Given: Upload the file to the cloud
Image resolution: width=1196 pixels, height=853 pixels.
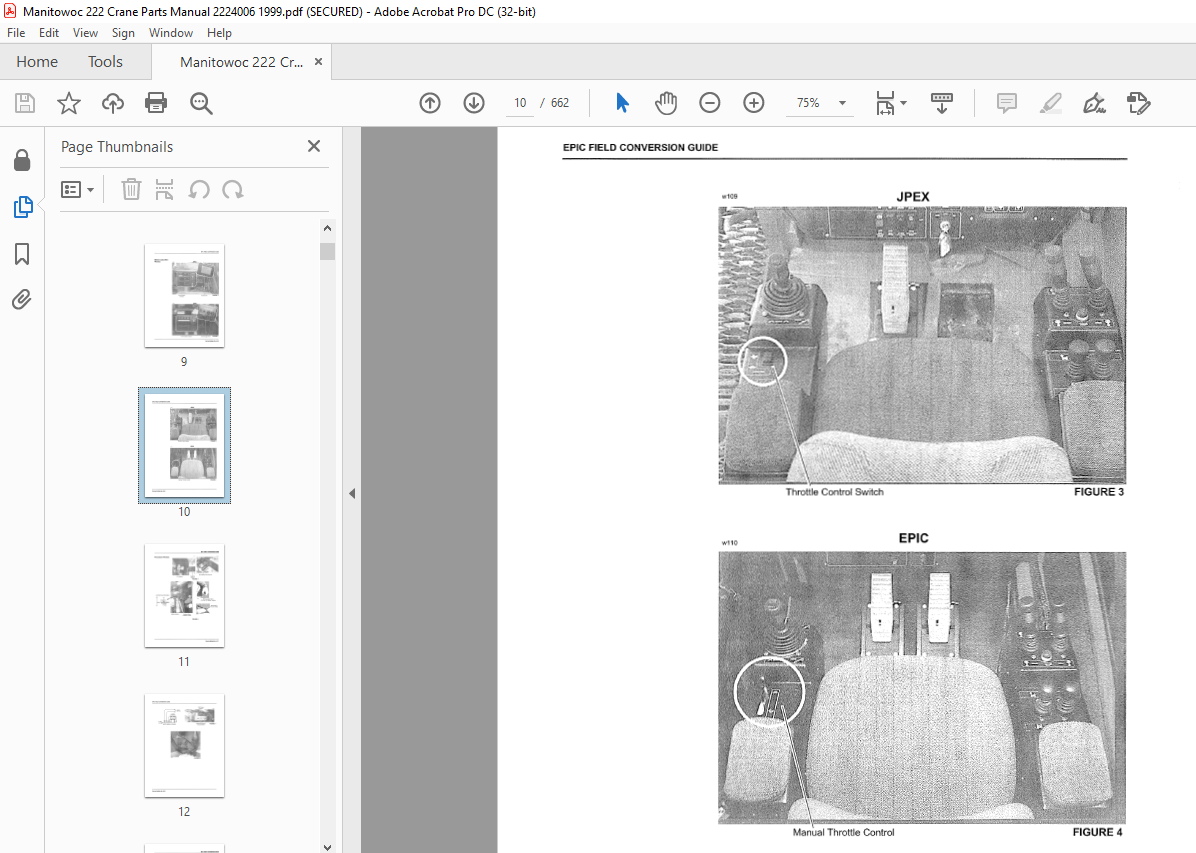Looking at the screenshot, I should coord(113,103).
